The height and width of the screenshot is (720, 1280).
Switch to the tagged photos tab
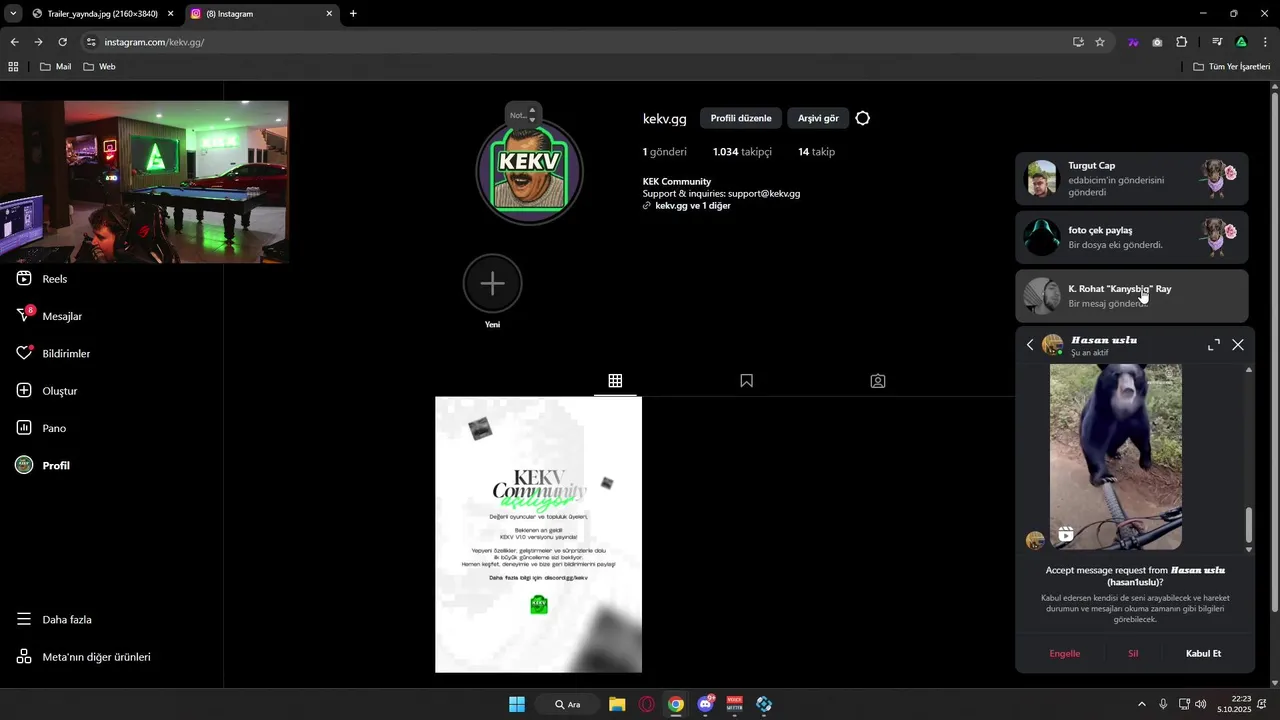pyautogui.click(x=878, y=381)
